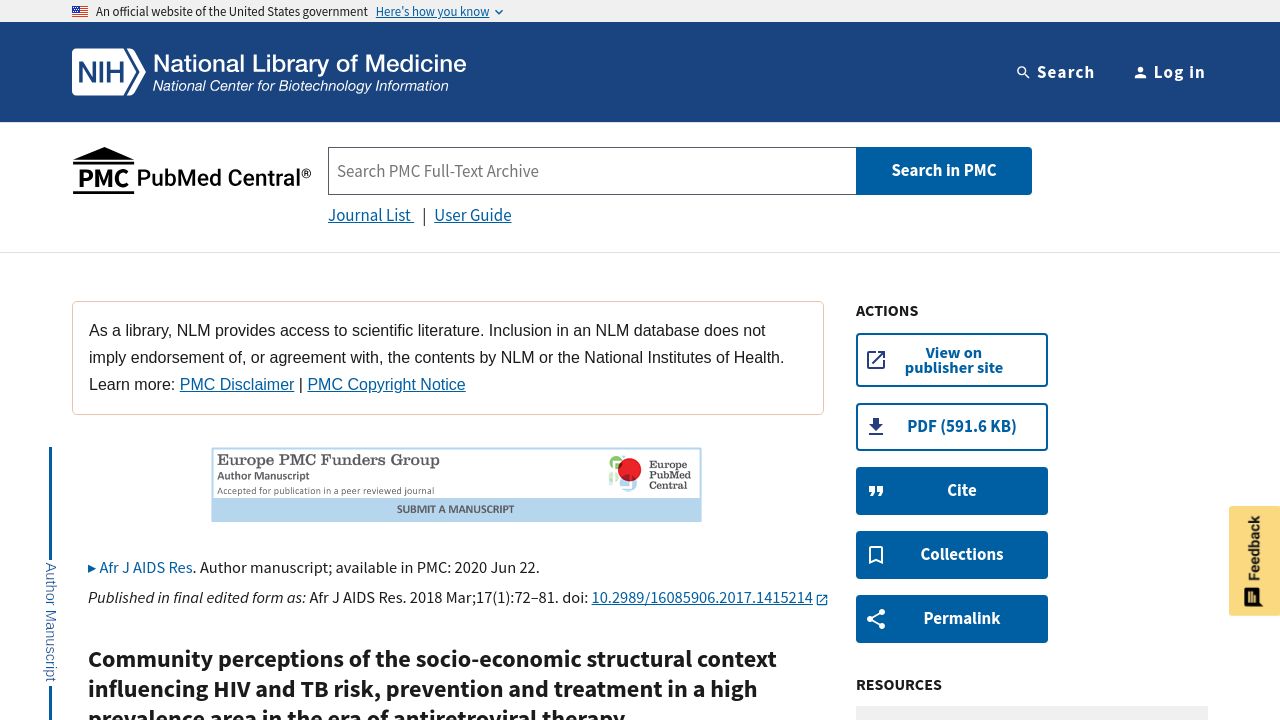Open the Journal List link

[x=370, y=215]
